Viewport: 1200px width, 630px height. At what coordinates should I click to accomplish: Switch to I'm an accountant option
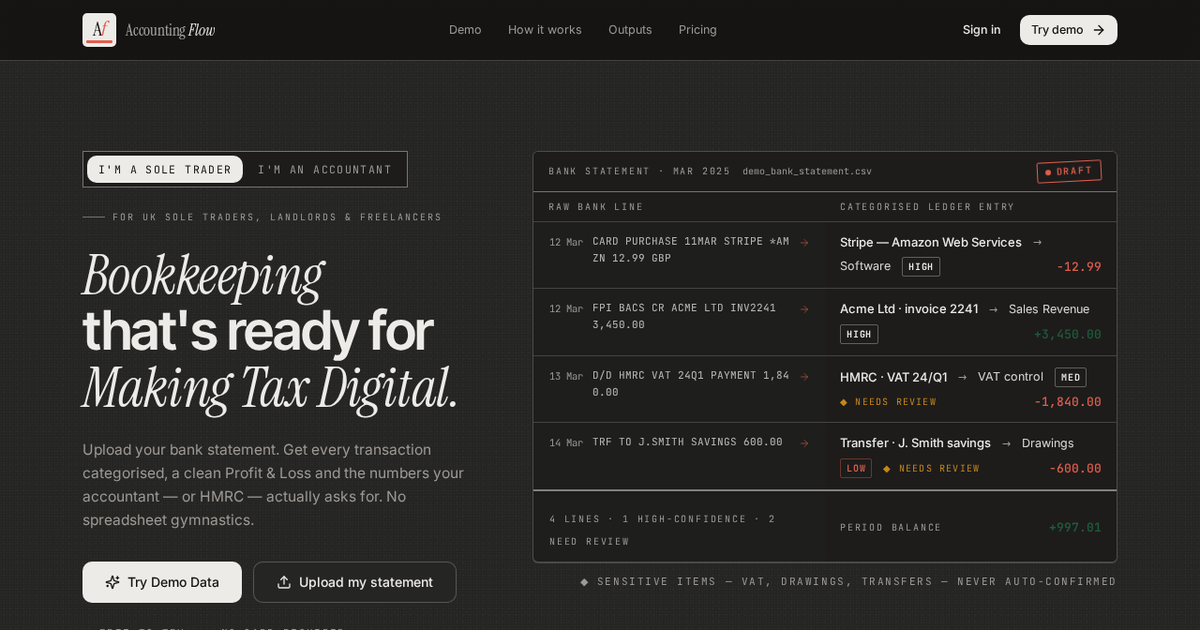tap(325, 169)
